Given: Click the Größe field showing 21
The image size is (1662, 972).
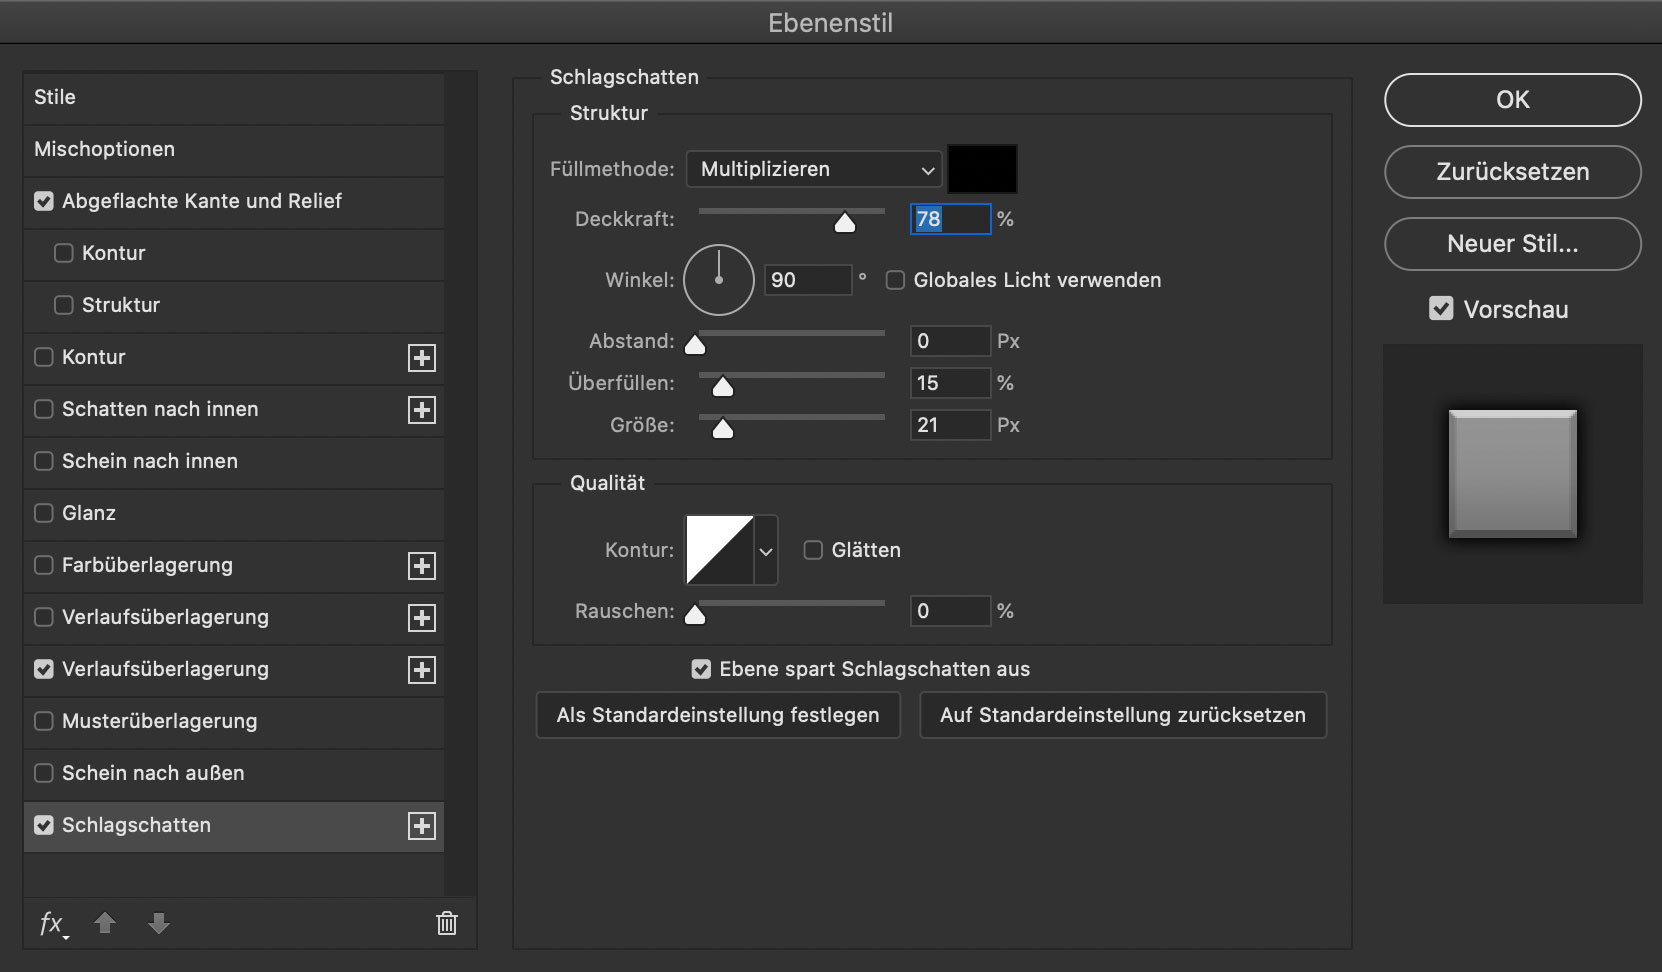Looking at the screenshot, I should 950,425.
